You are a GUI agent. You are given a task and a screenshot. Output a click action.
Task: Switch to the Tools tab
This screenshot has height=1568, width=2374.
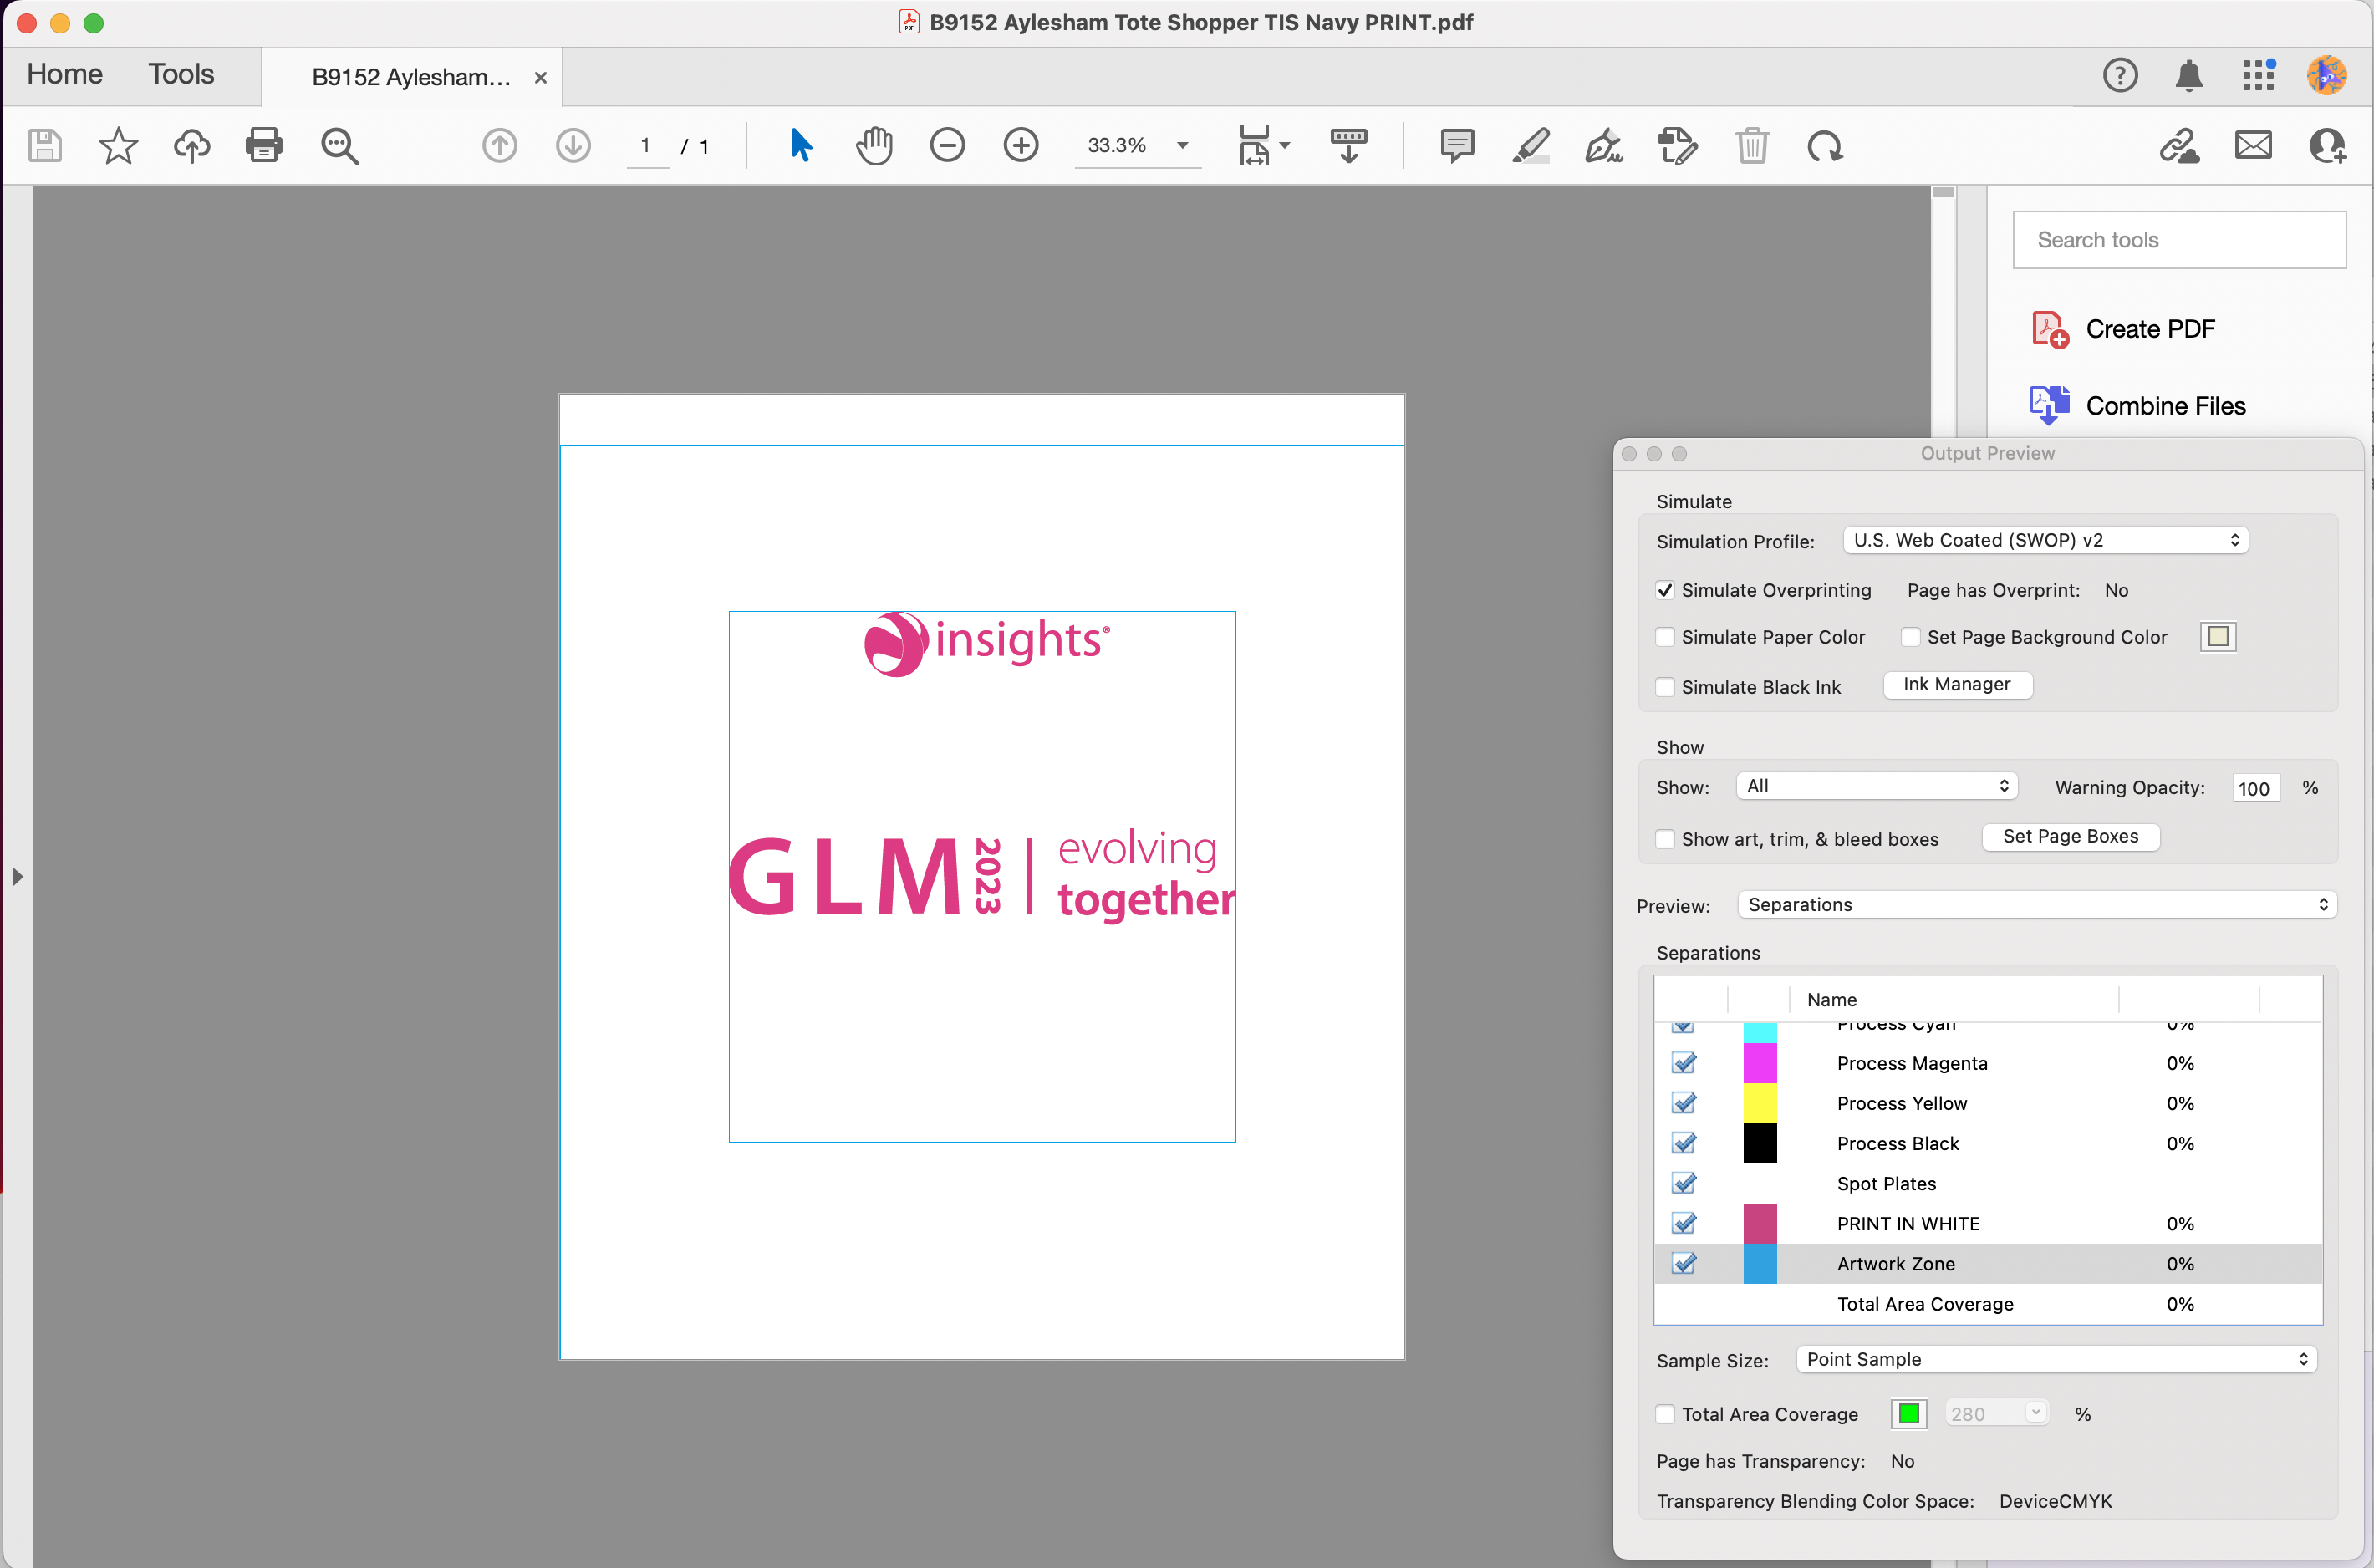click(x=181, y=74)
